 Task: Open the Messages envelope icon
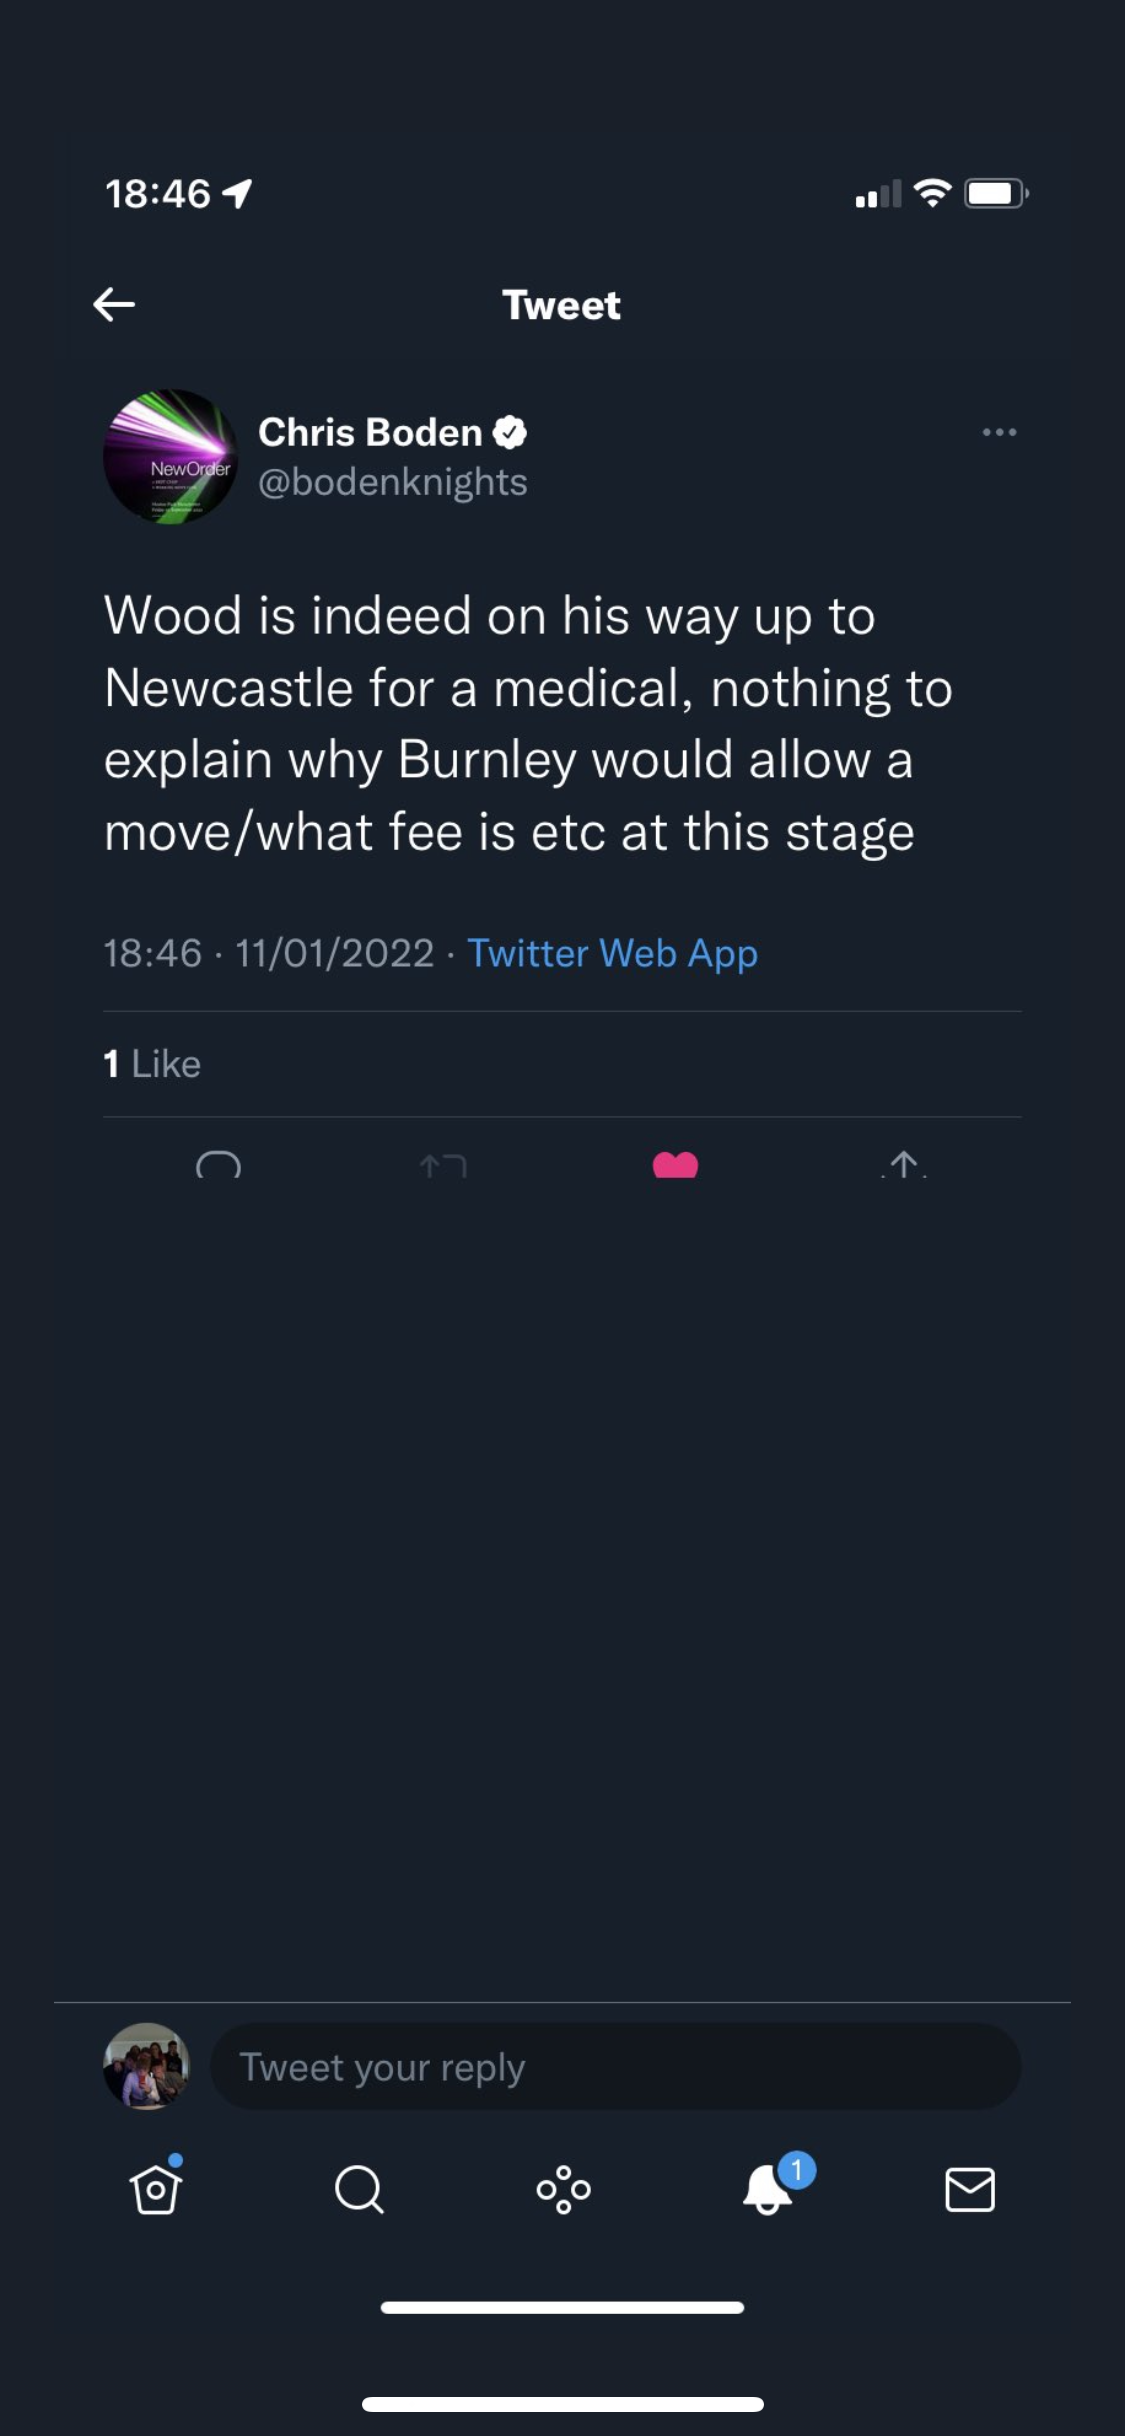[970, 2189]
